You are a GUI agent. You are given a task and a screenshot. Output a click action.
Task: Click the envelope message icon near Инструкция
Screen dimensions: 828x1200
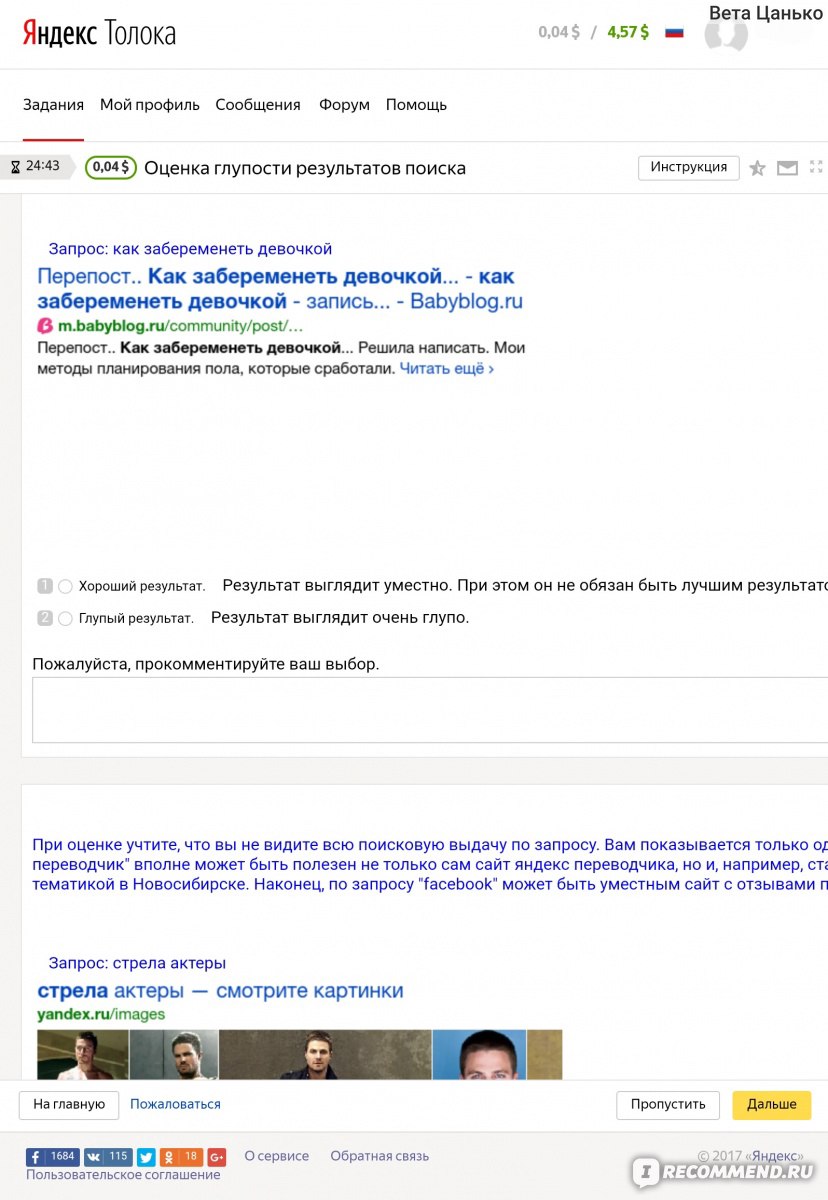(787, 168)
